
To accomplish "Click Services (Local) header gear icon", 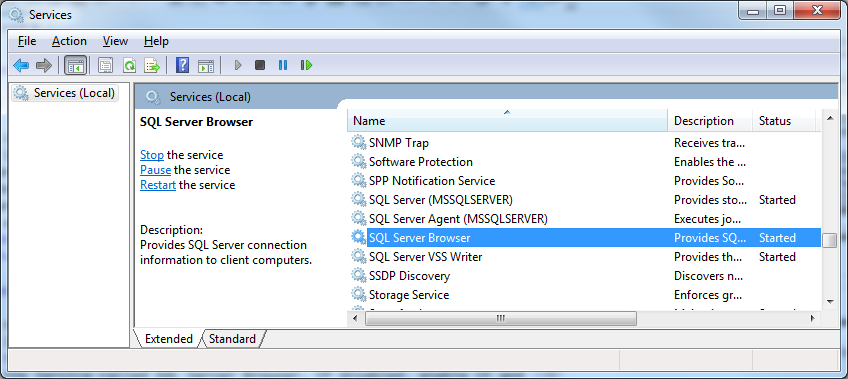I will [154, 97].
